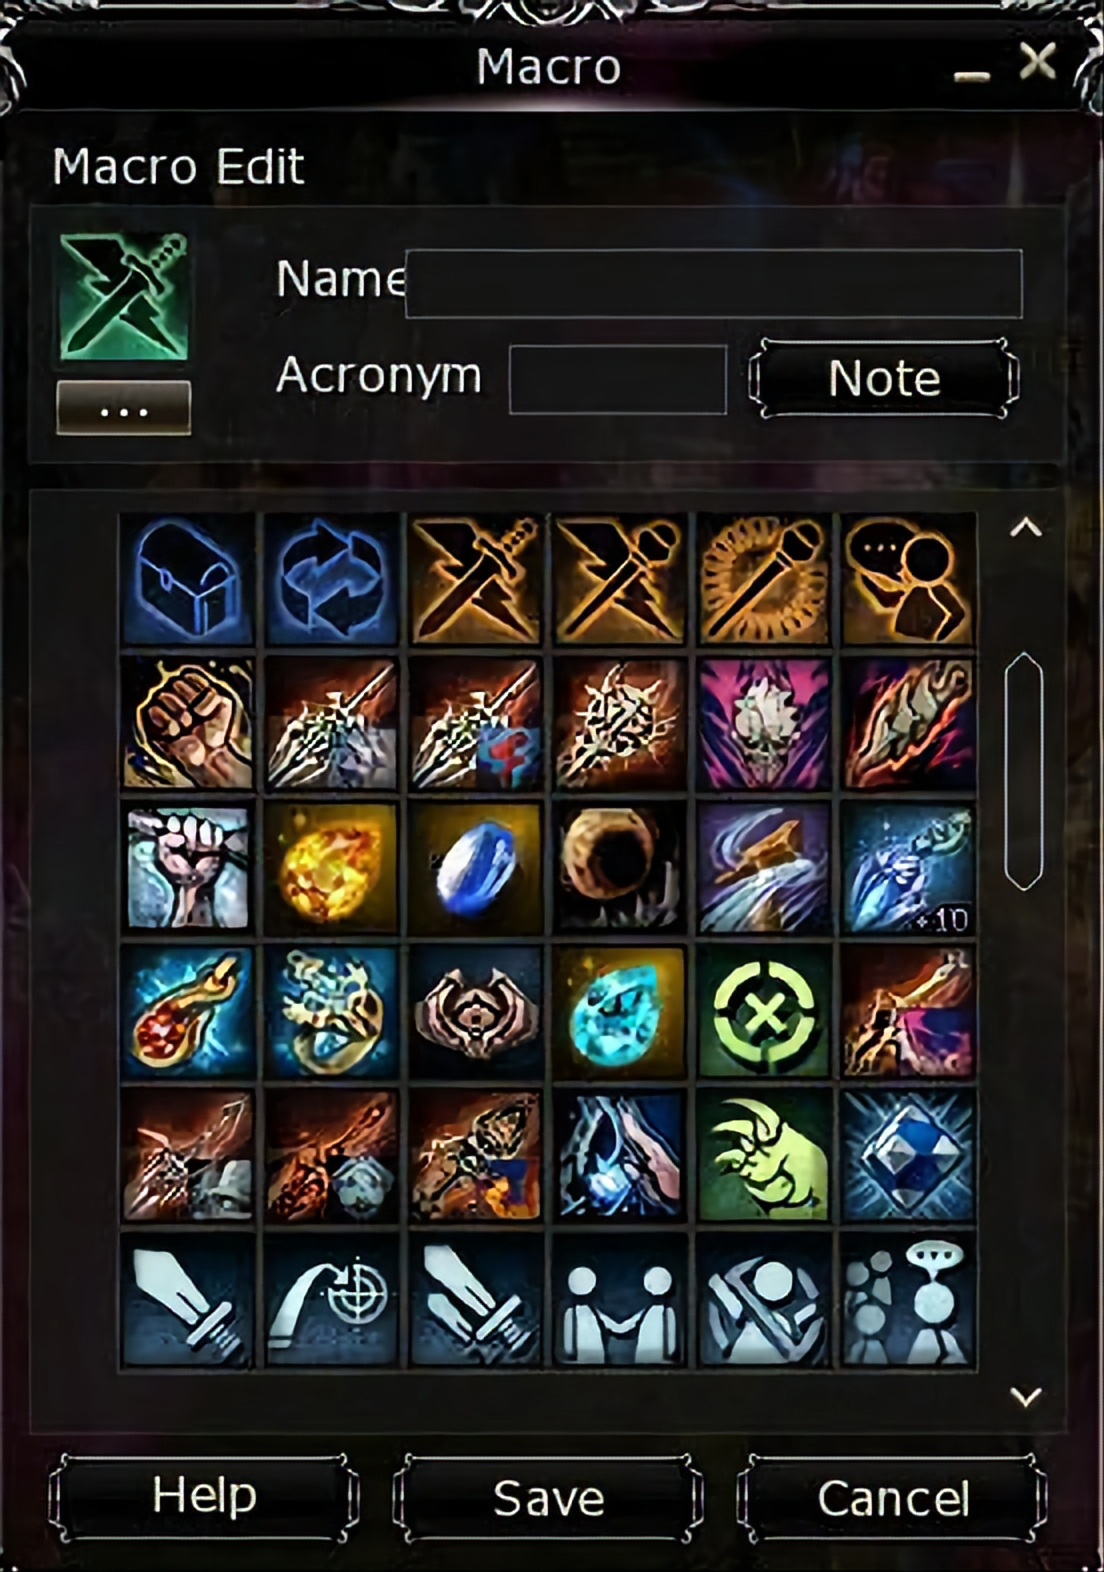Open the Note button

(x=884, y=378)
